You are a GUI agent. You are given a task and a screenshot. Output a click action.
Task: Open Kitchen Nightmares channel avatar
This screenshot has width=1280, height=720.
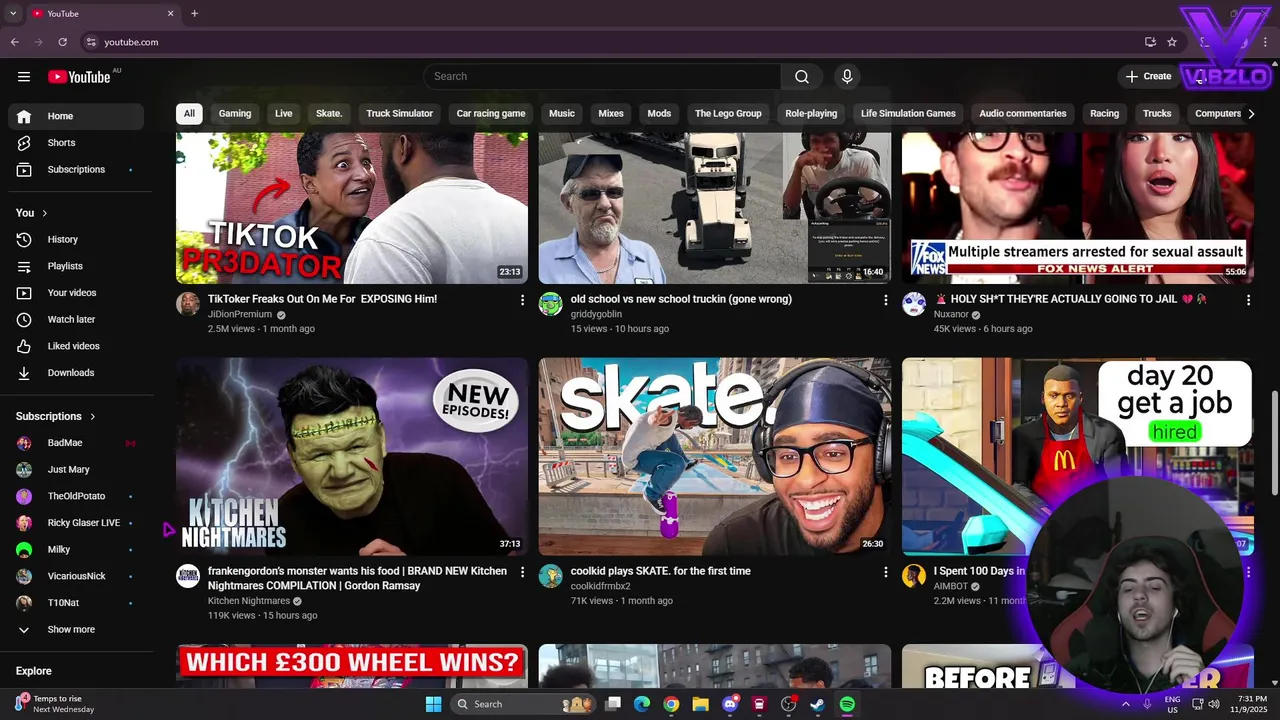[188, 576]
